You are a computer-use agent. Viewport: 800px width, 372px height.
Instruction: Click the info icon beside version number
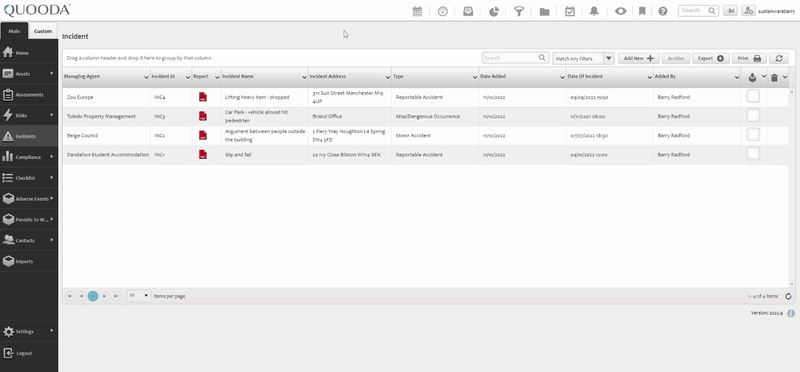[791, 313]
